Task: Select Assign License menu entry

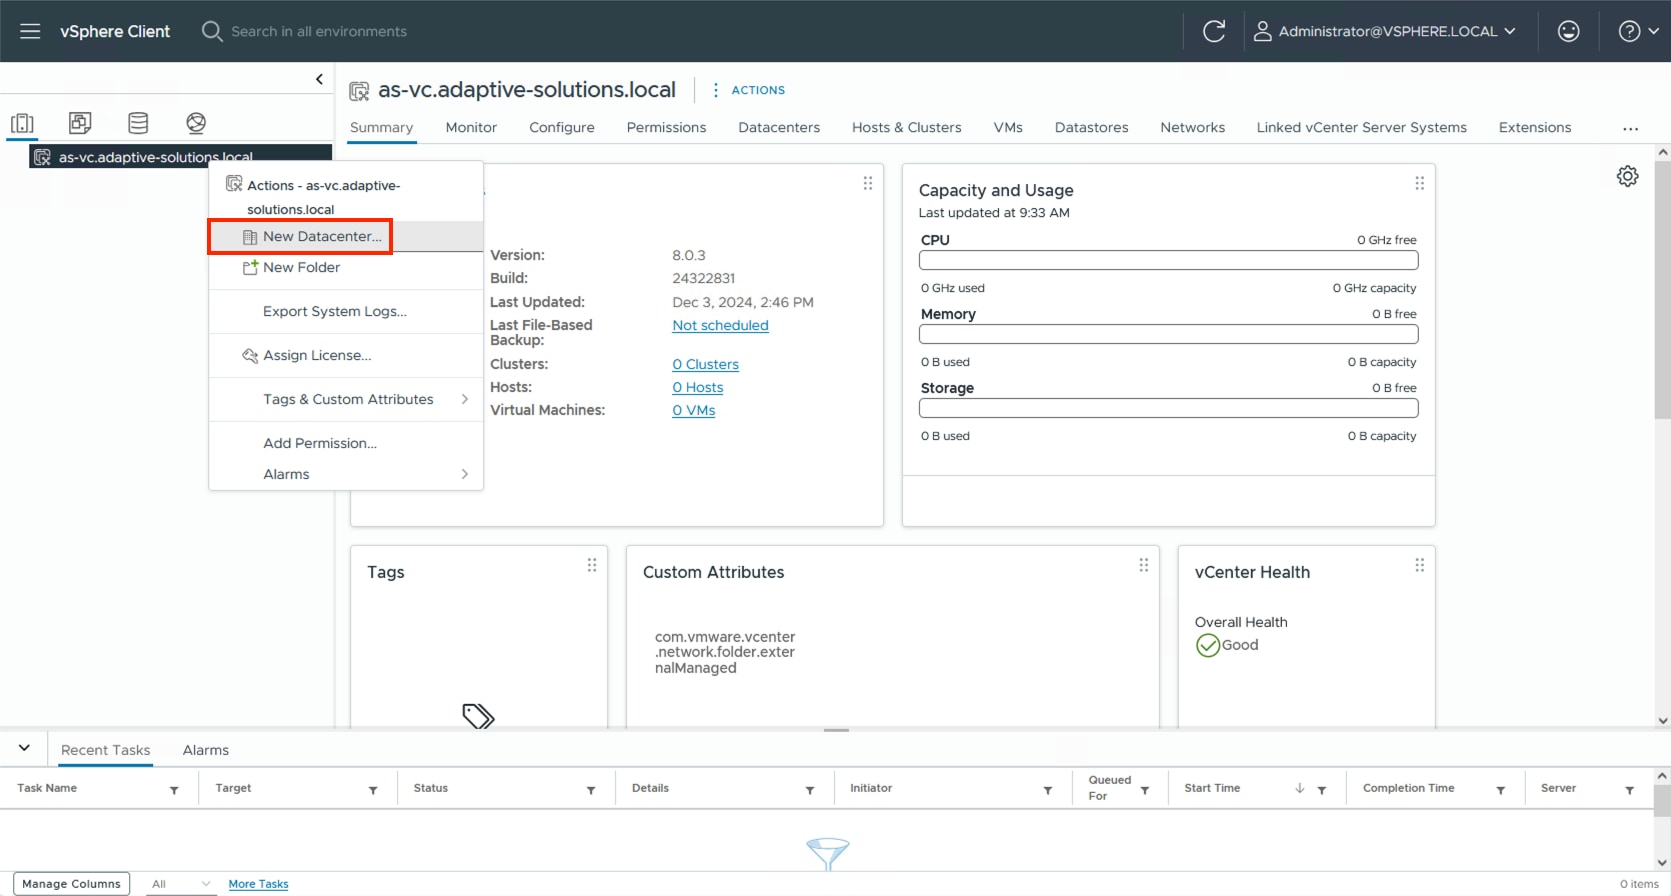Action: 346,355
